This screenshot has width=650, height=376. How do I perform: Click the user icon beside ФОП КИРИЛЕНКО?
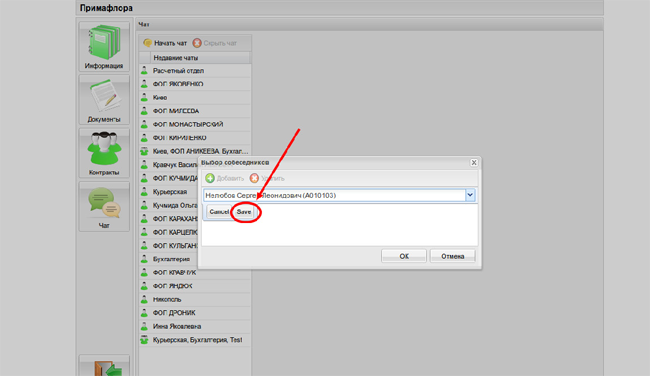click(x=144, y=138)
